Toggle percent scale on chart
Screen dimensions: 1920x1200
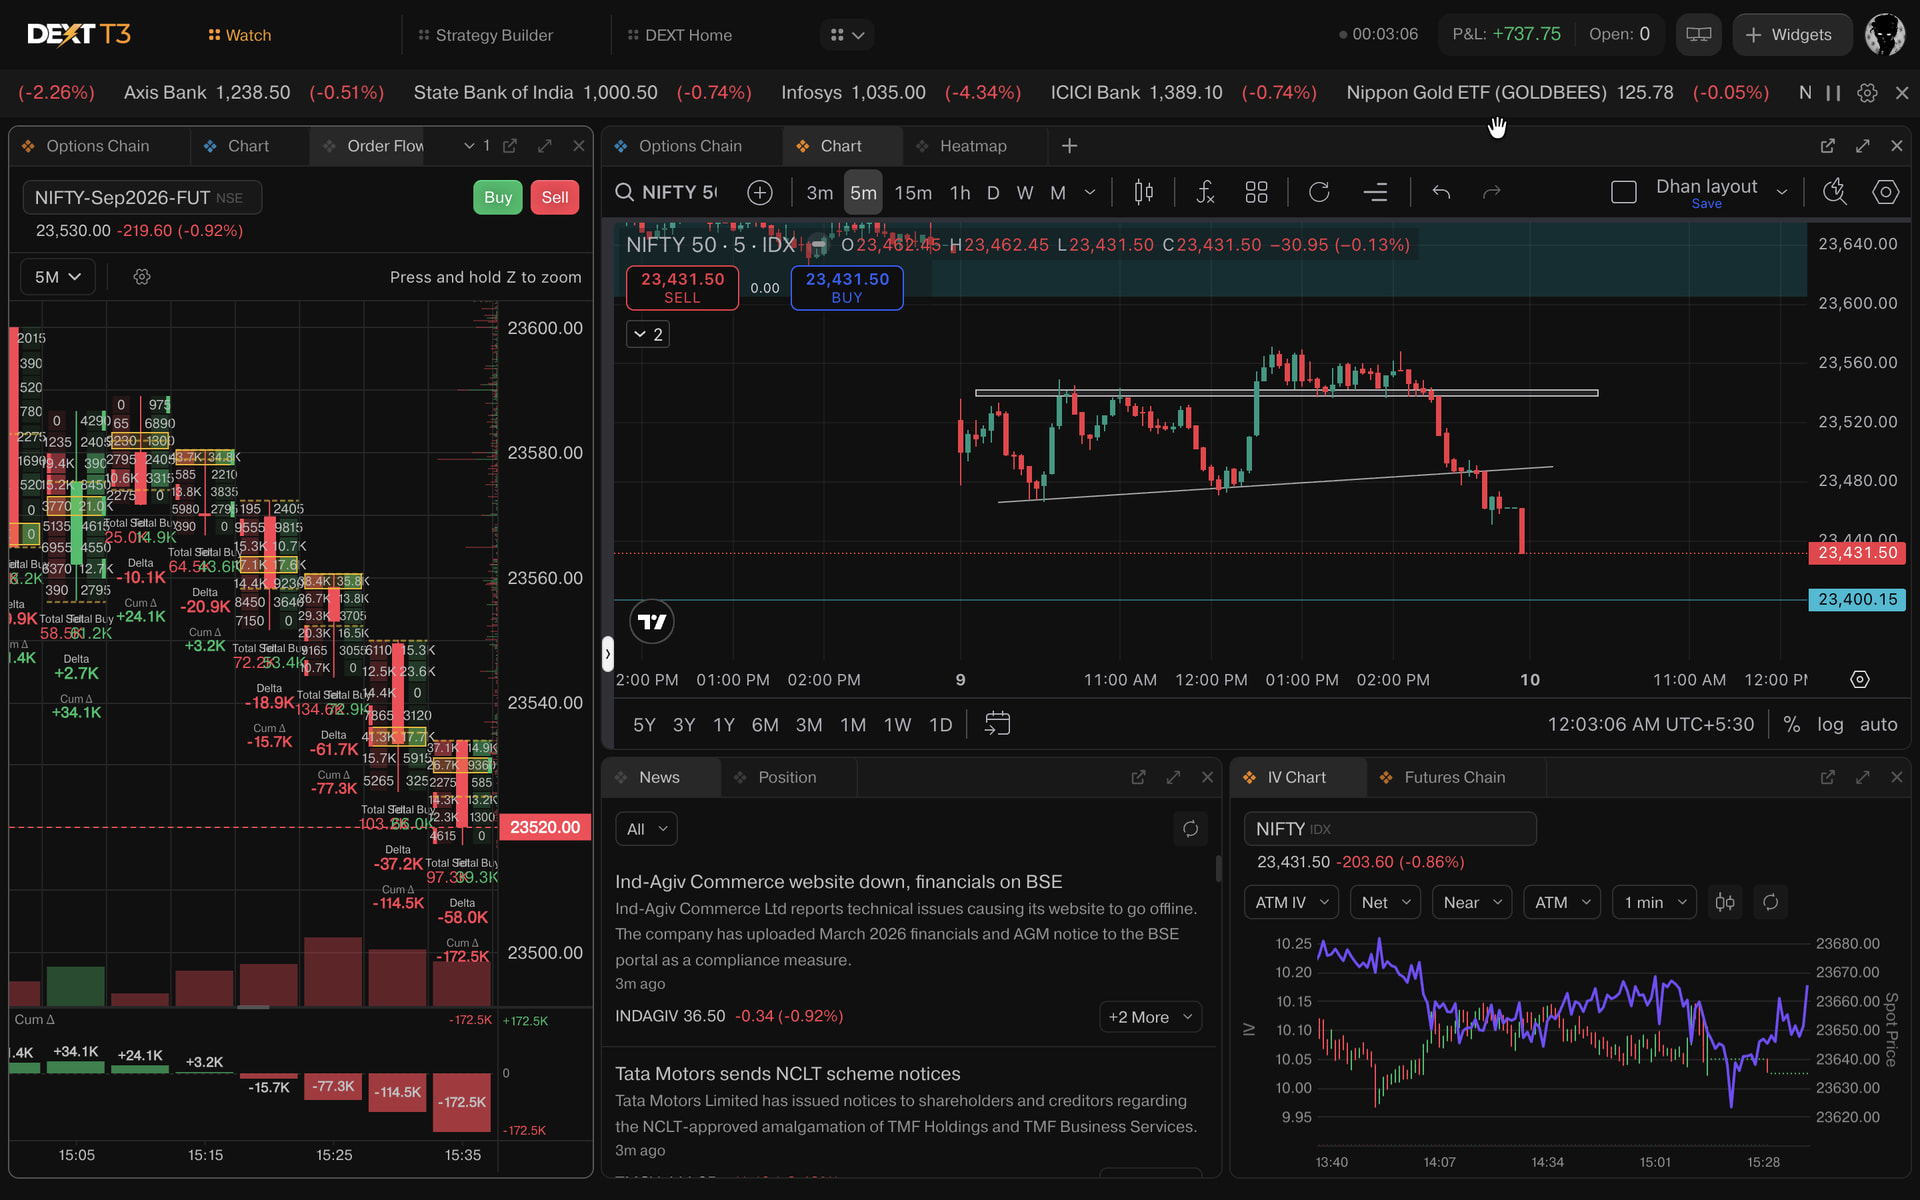click(x=1792, y=724)
